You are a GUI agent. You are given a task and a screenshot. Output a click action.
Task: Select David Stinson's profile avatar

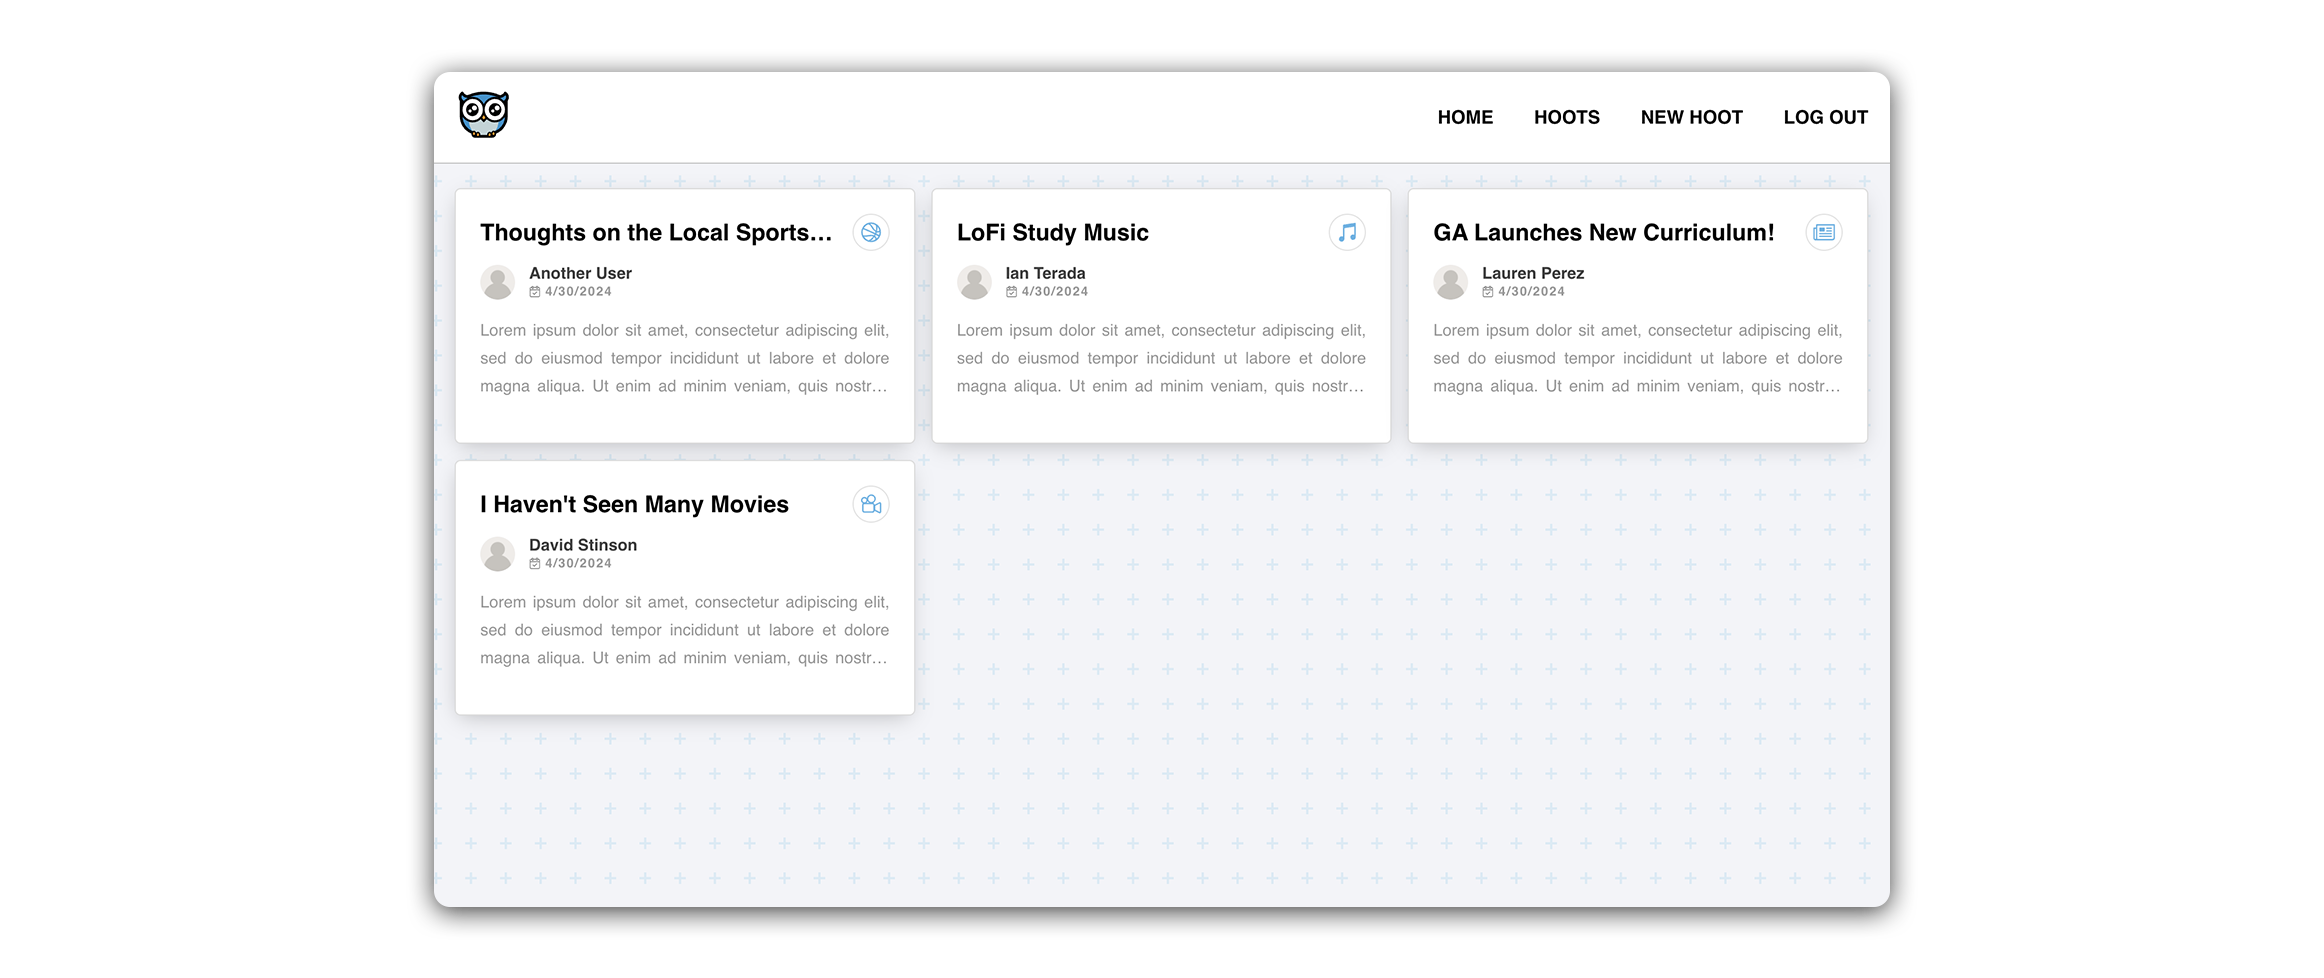pos(499,553)
